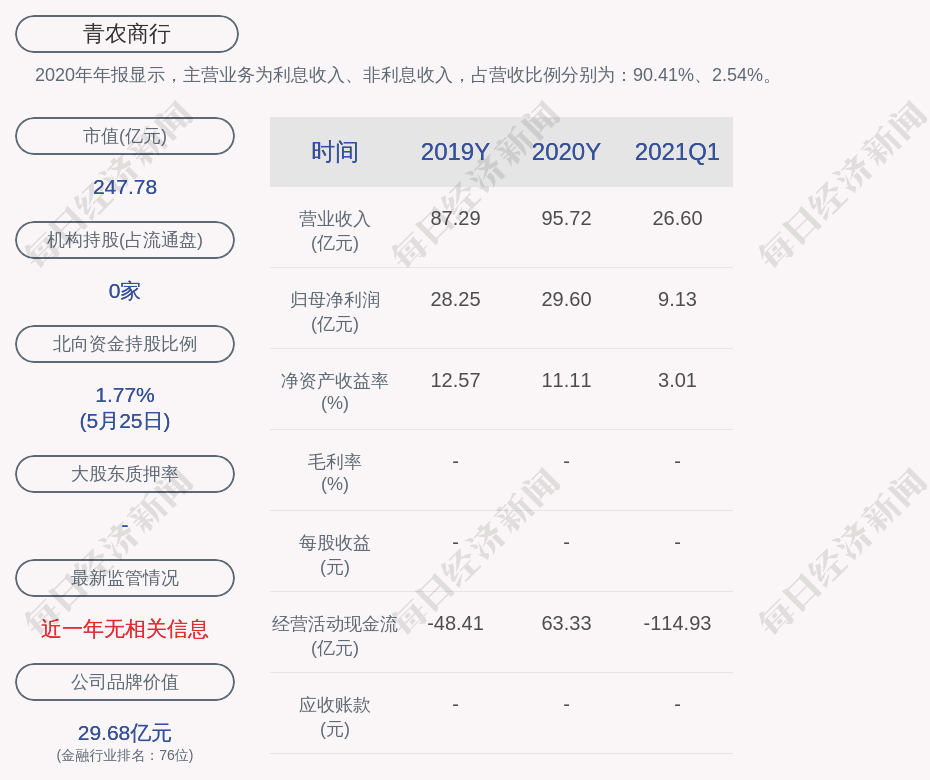Click the 青农商行 title pill

click(x=127, y=34)
